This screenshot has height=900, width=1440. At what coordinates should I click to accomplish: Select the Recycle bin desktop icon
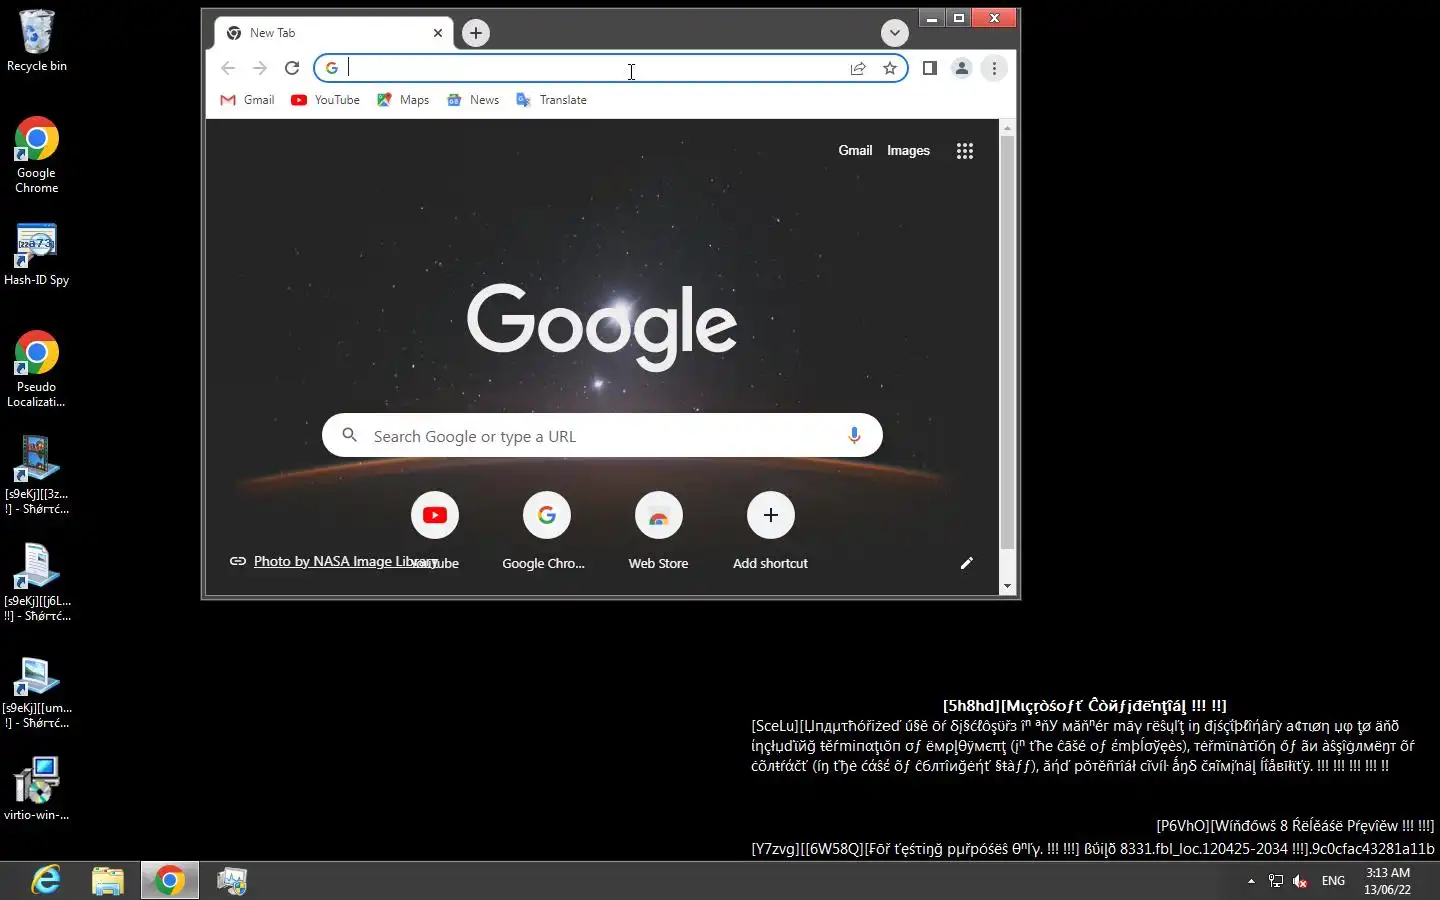(x=37, y=40)
